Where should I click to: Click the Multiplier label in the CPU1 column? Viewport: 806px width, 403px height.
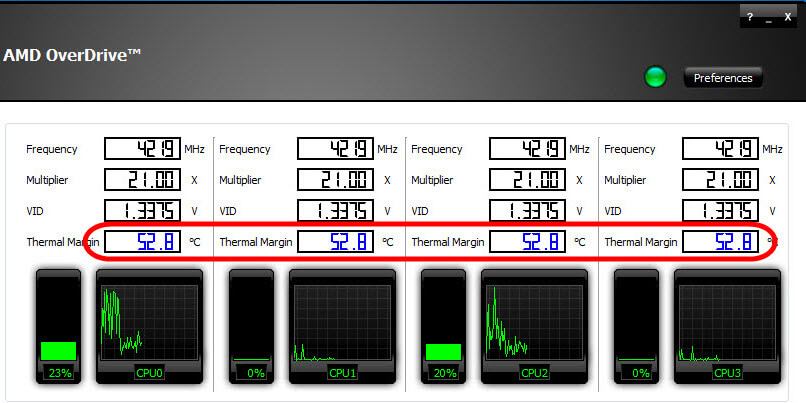coord(240,180)
